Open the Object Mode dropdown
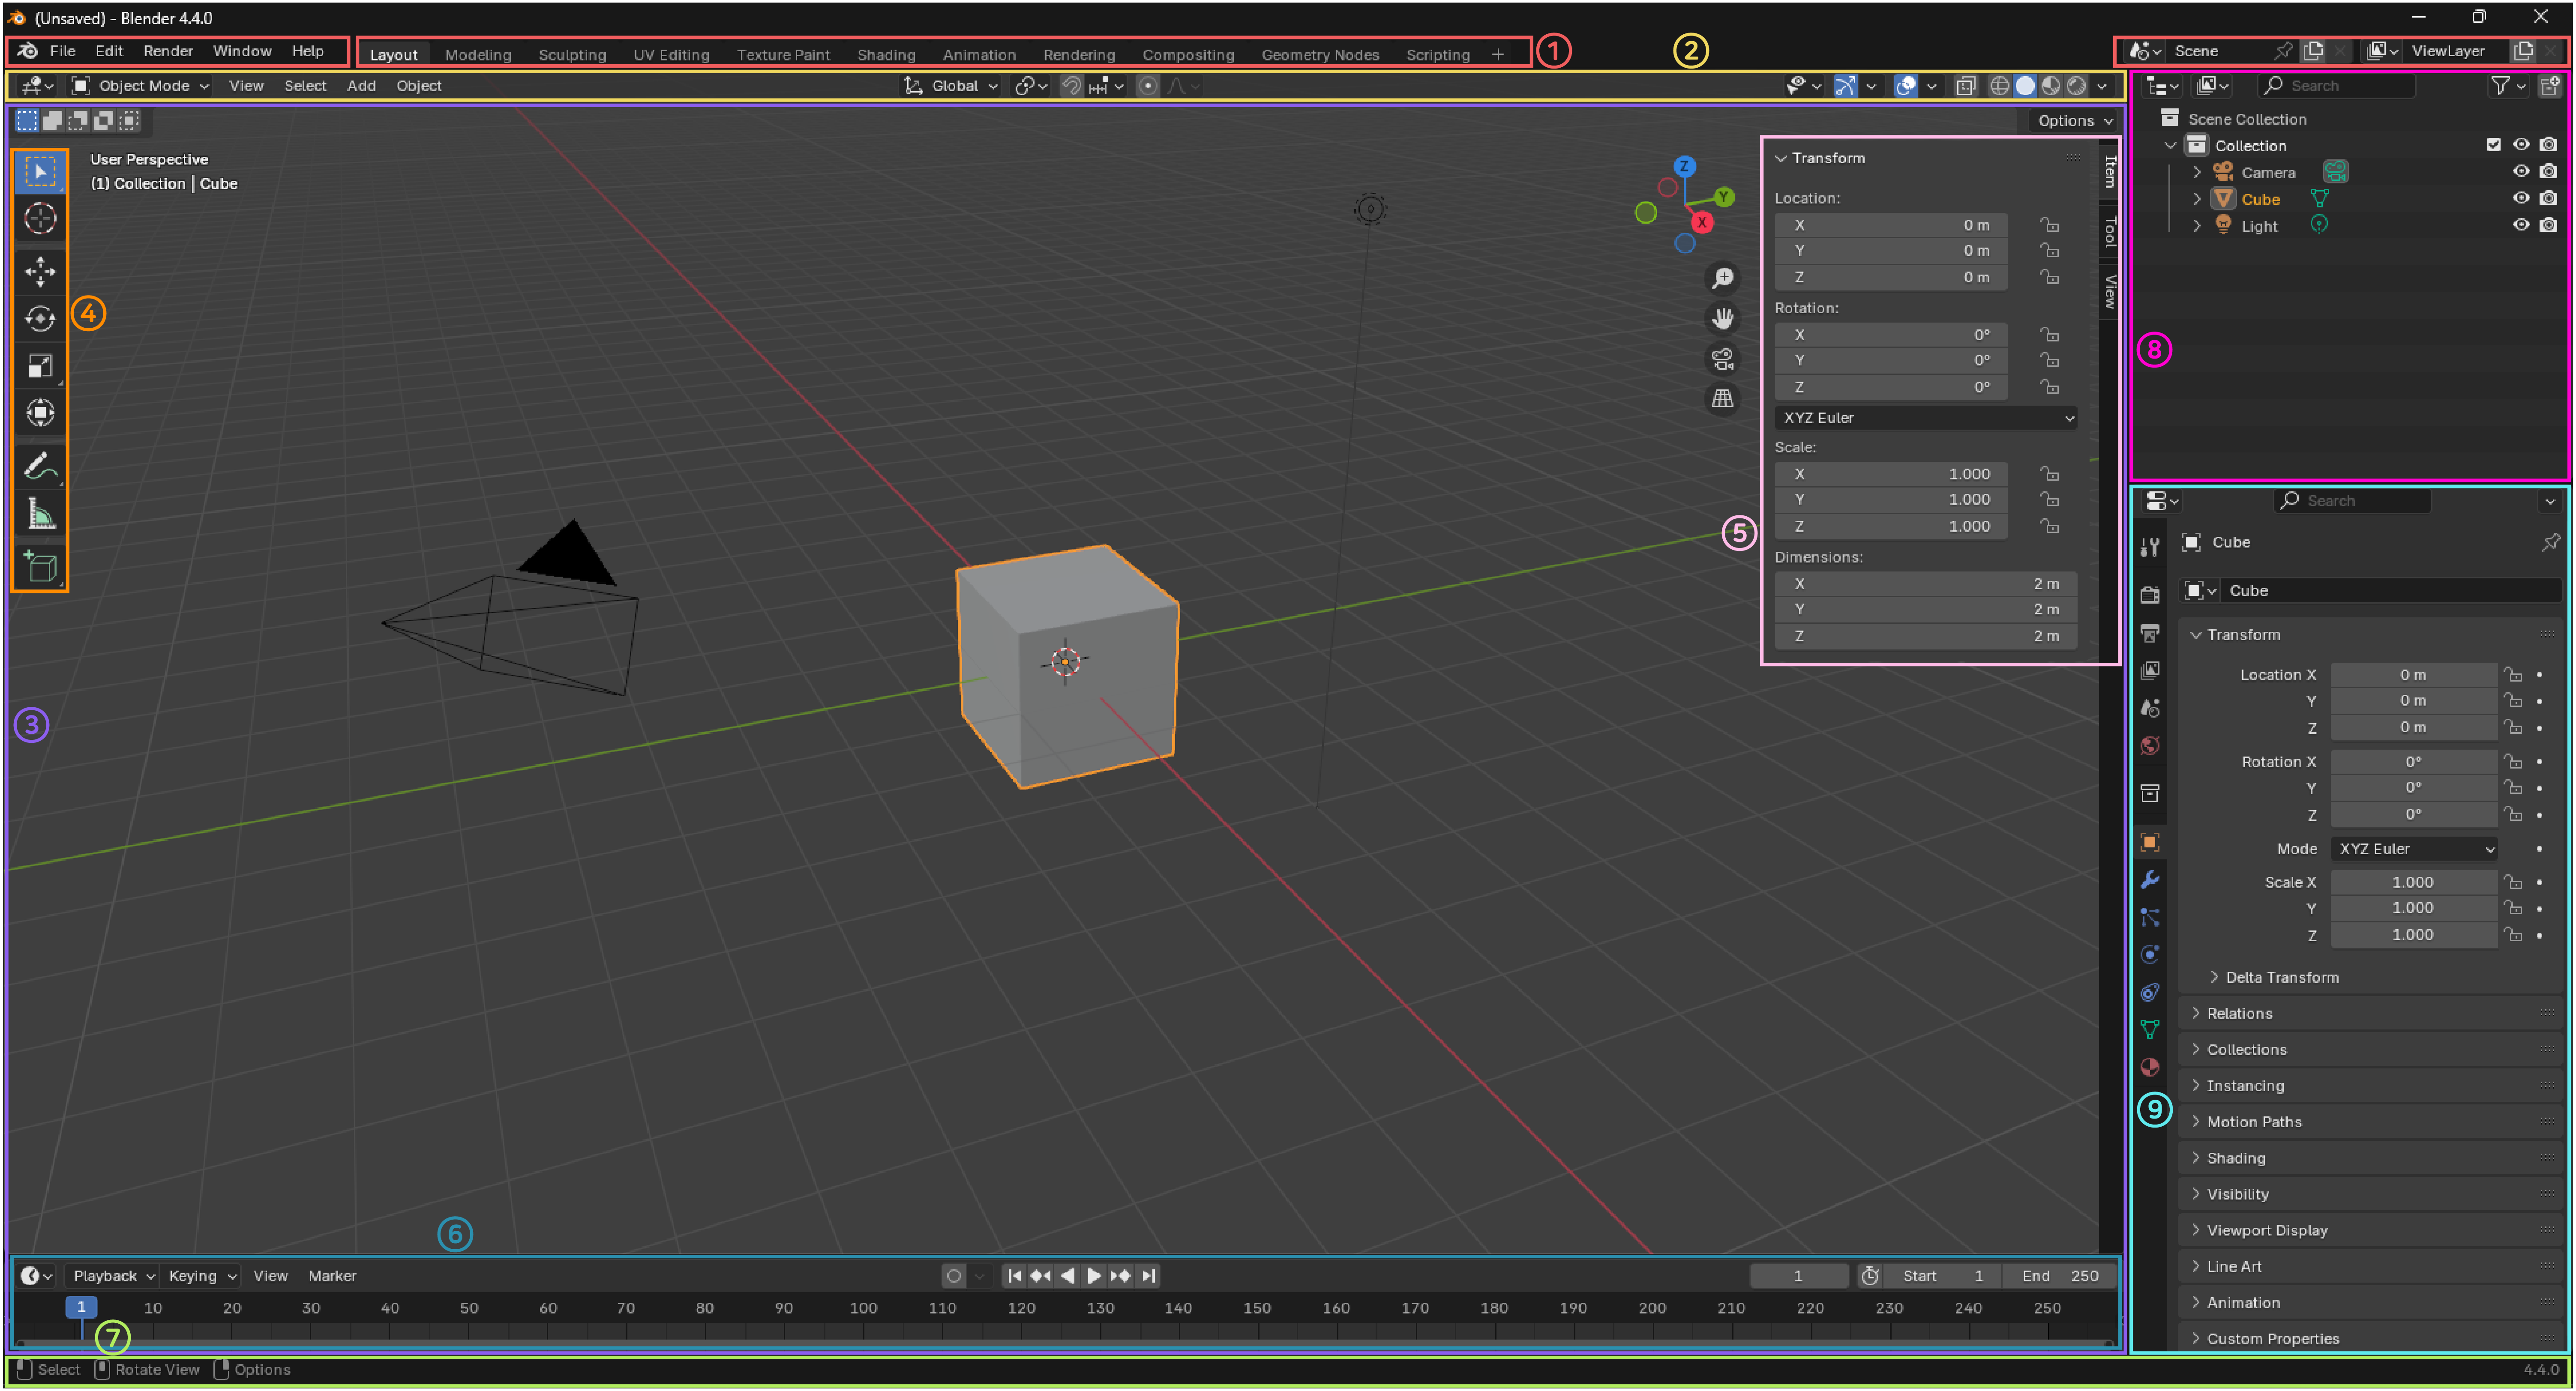This screenshot has width=2576, height=1391. pos(141,86)
